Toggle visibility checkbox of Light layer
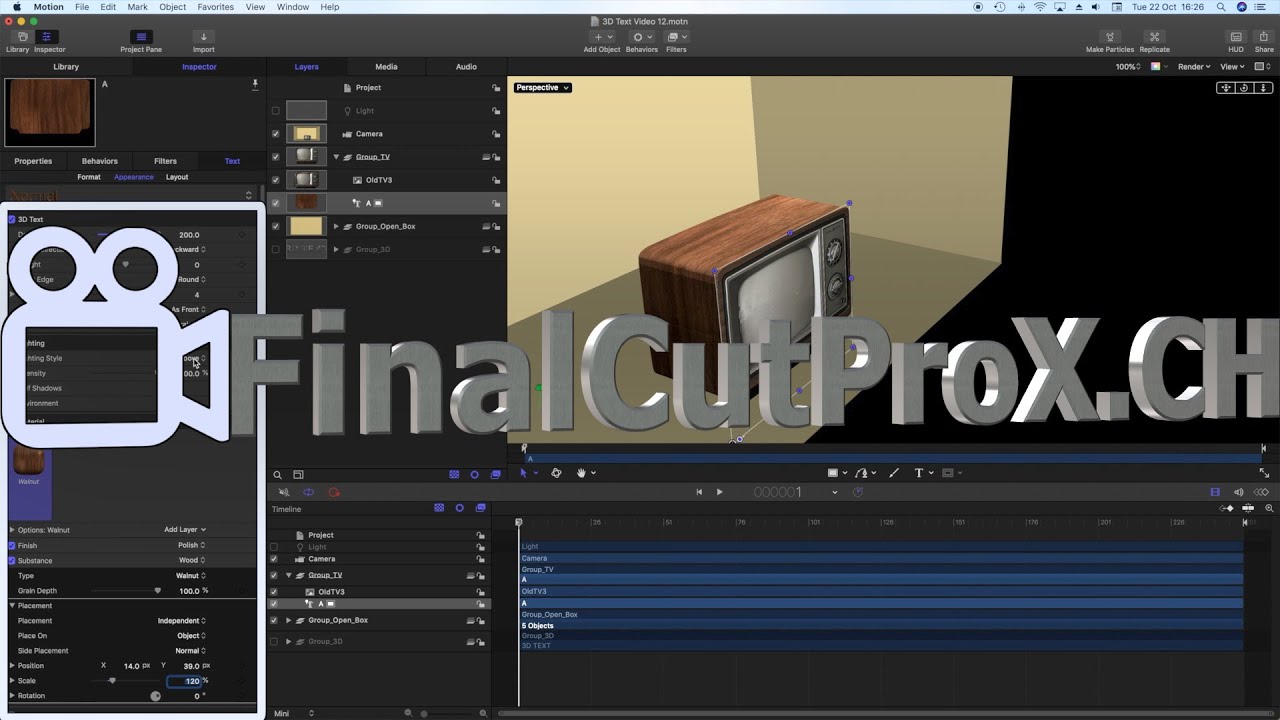Screen dimensions: 1280x720 click(276, 111)
